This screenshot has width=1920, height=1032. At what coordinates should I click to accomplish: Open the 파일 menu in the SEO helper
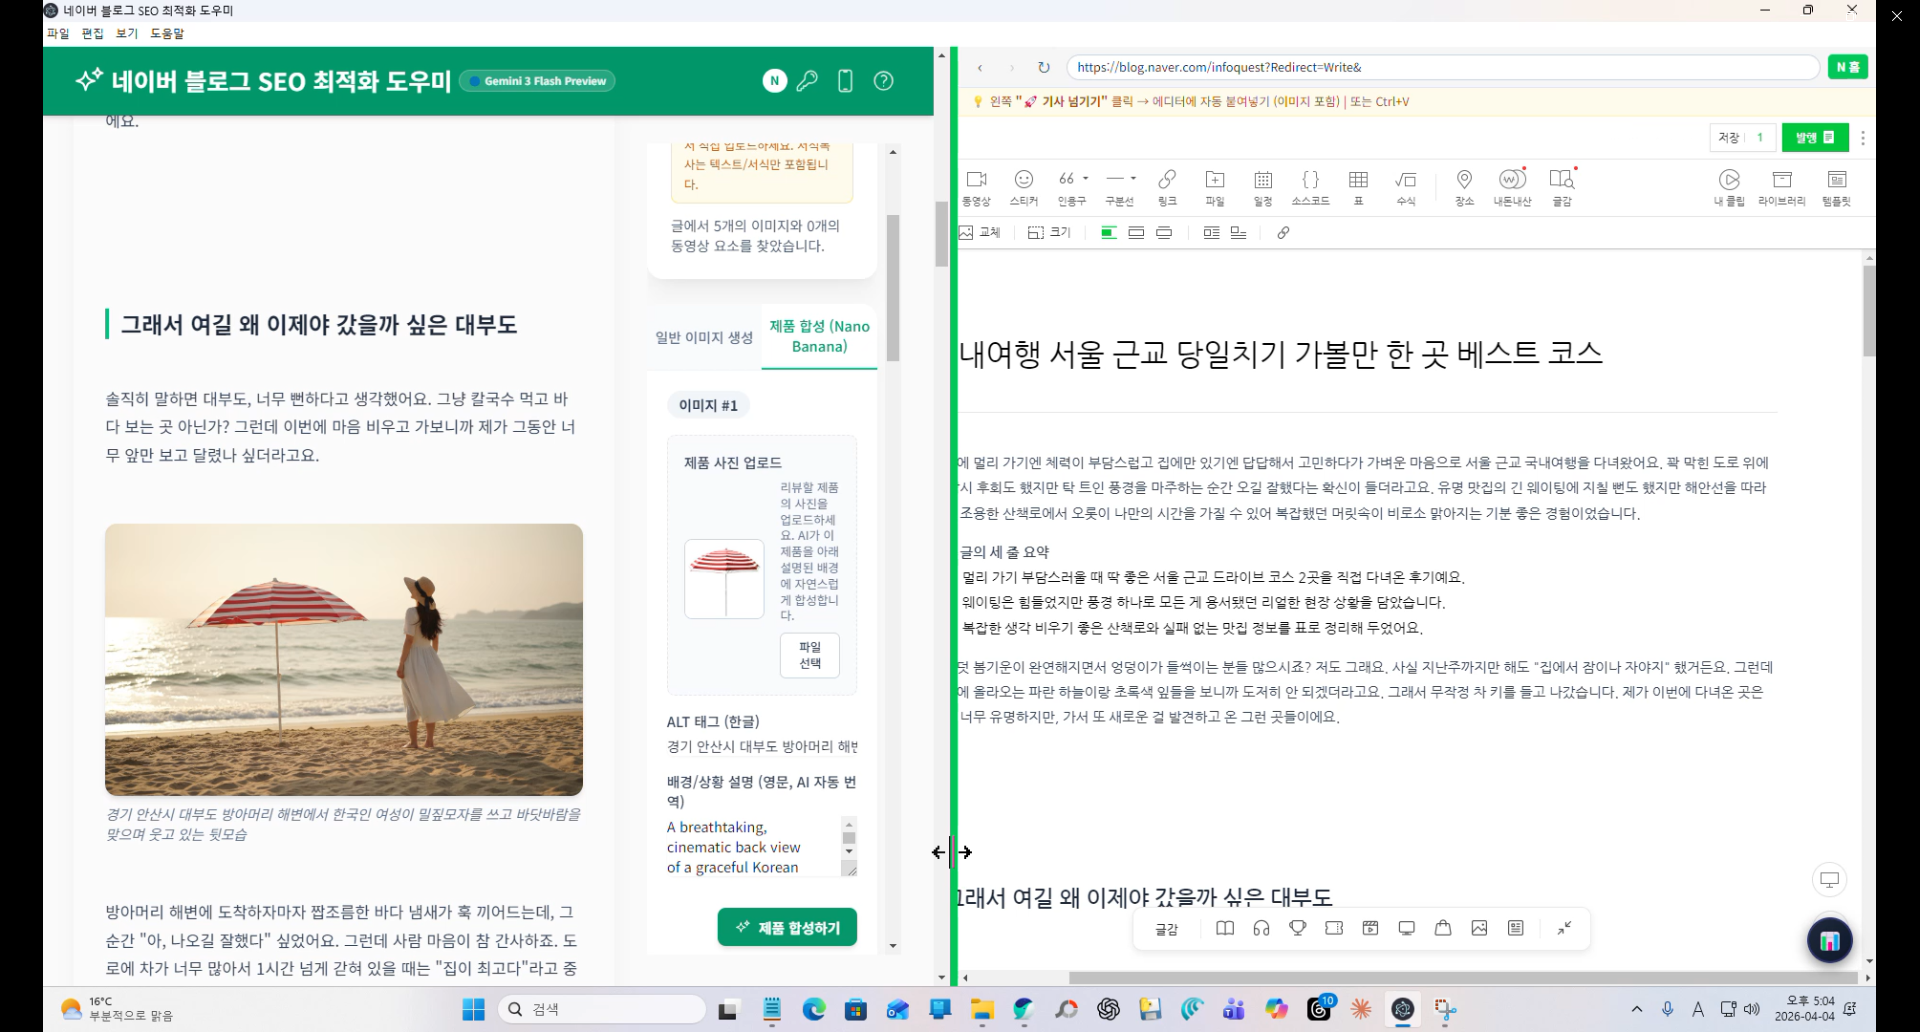click(57, 33)
